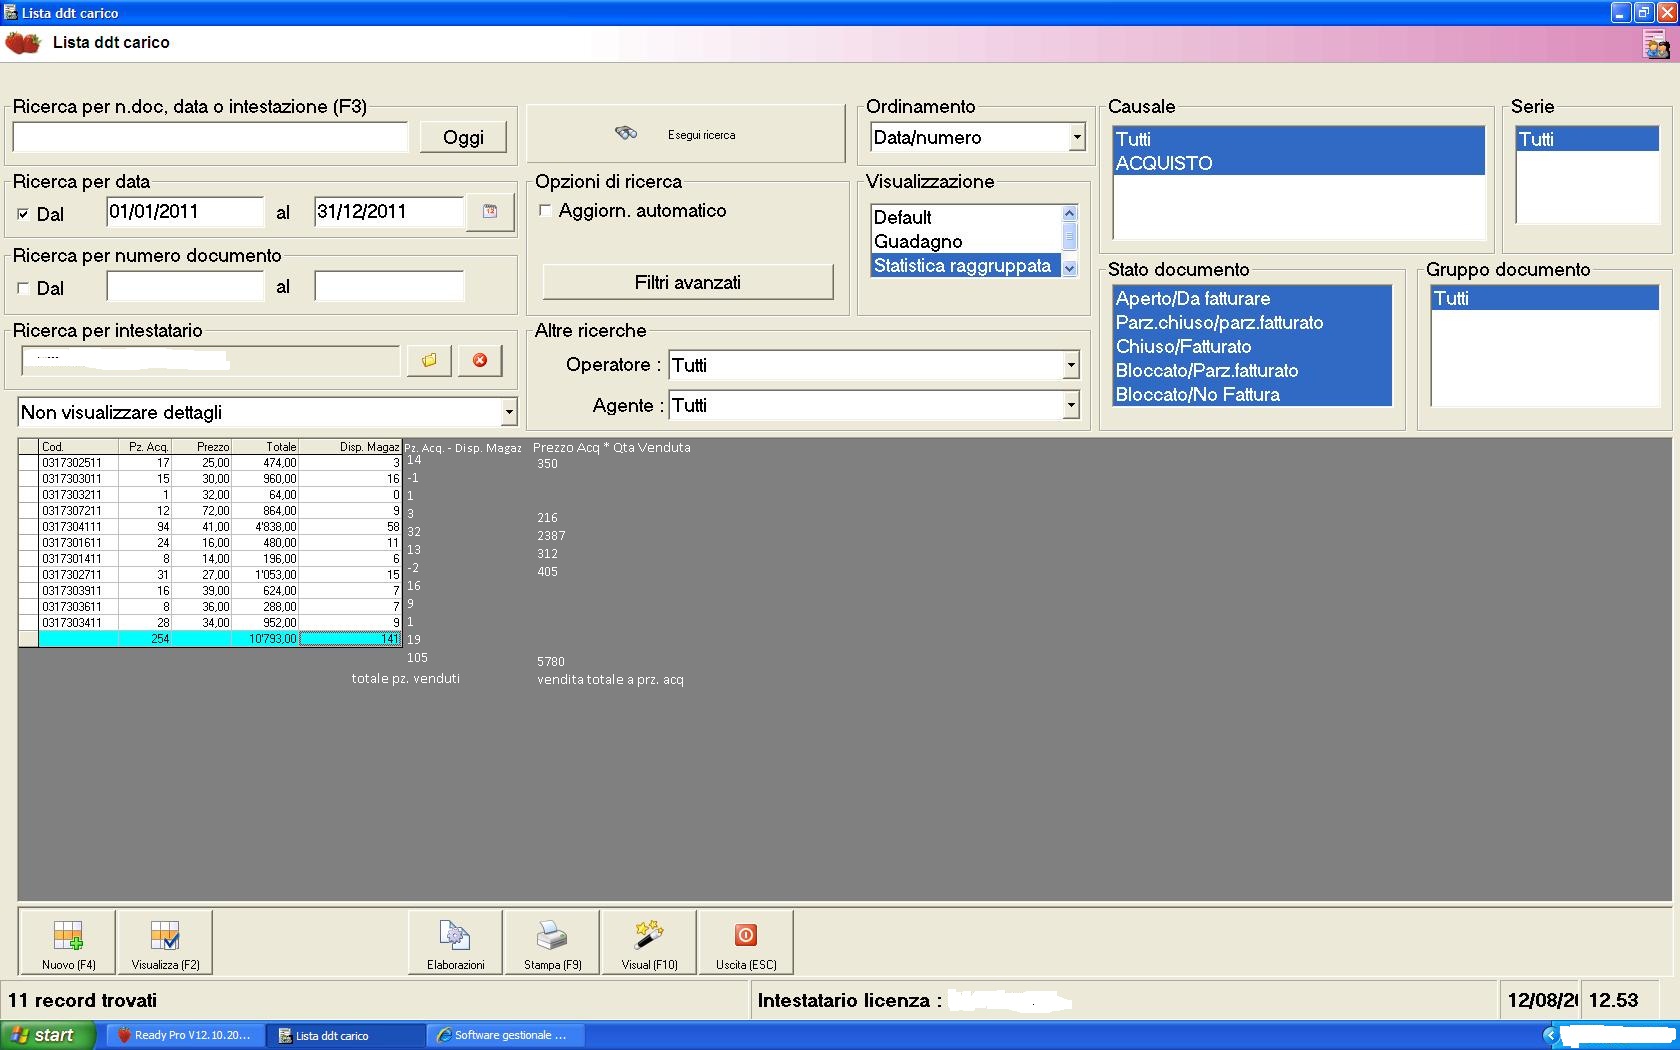
Task: Click the start date field 01/01/2011
Action: (x=185, y=211)
